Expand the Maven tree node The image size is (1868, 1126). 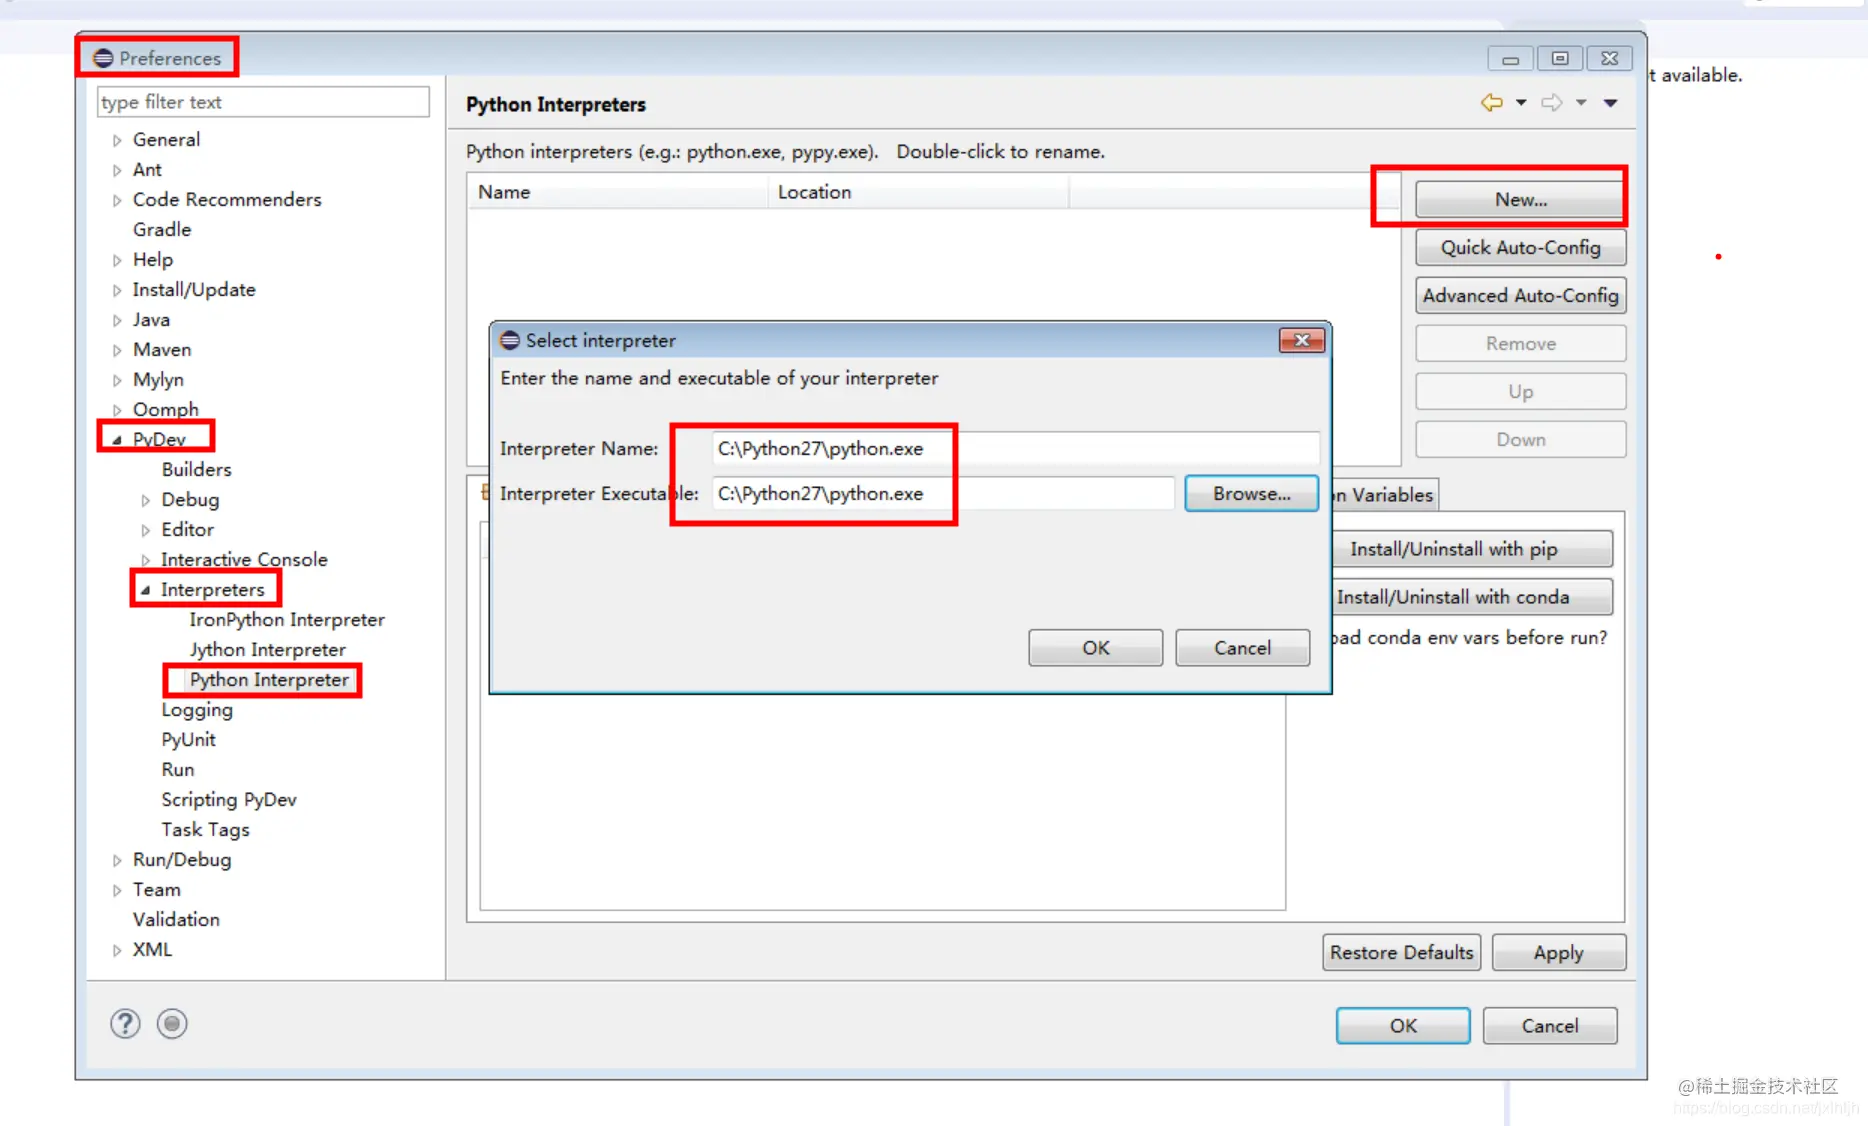click(117, 350)
